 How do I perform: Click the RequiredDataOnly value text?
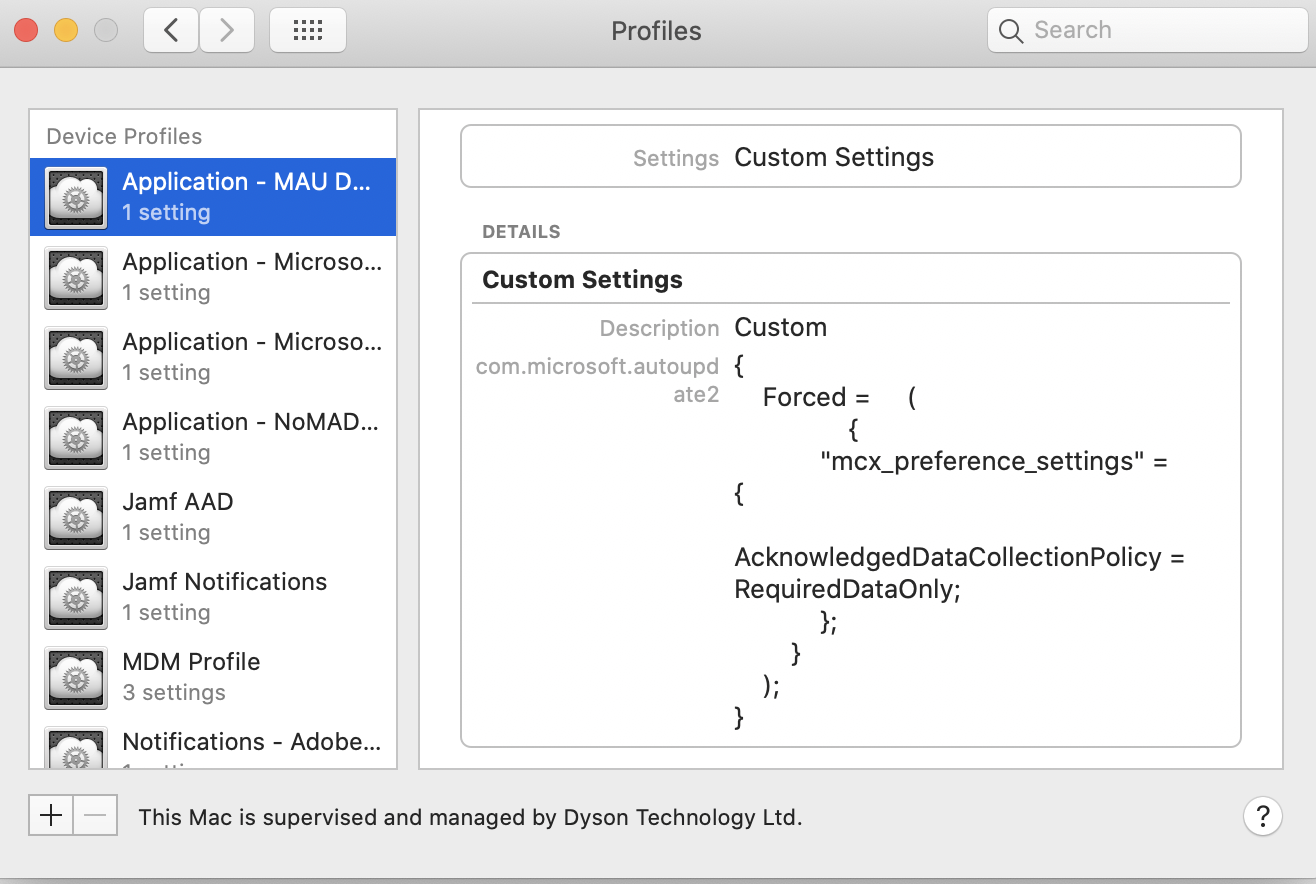coord(846,589)
